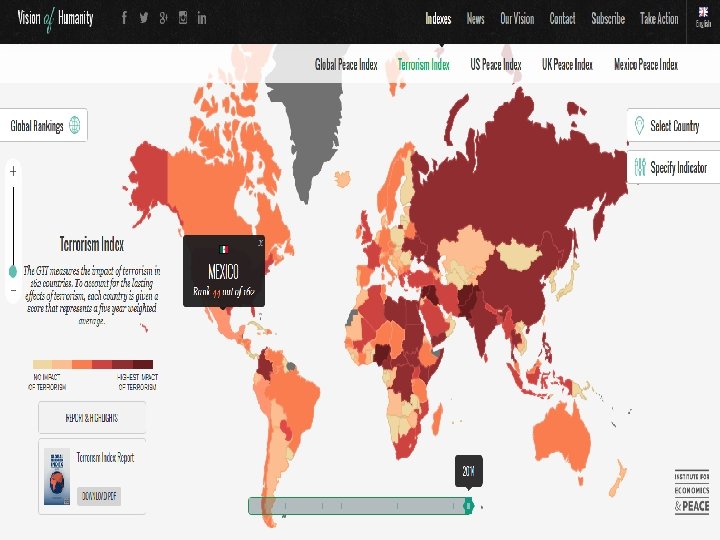Click the sliders icon beside Specify Indicator

tap(640, 167)
